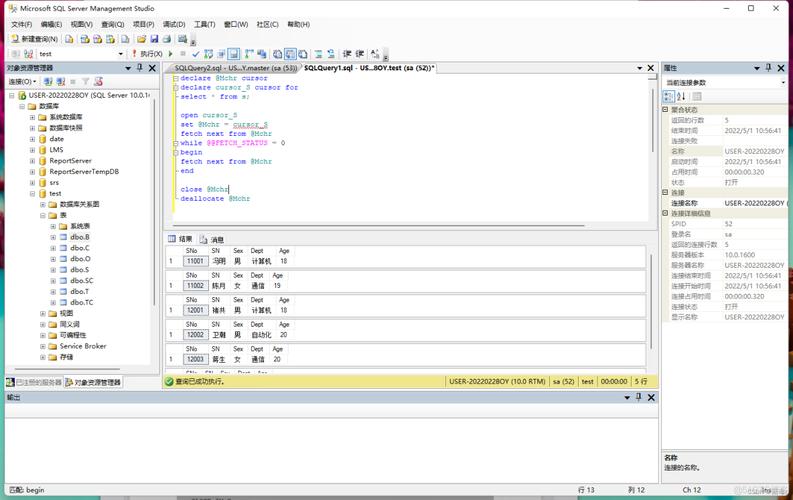Click the save disk icon in toolbar
This screenshot has width=793, height=500.
pos(154,39)
